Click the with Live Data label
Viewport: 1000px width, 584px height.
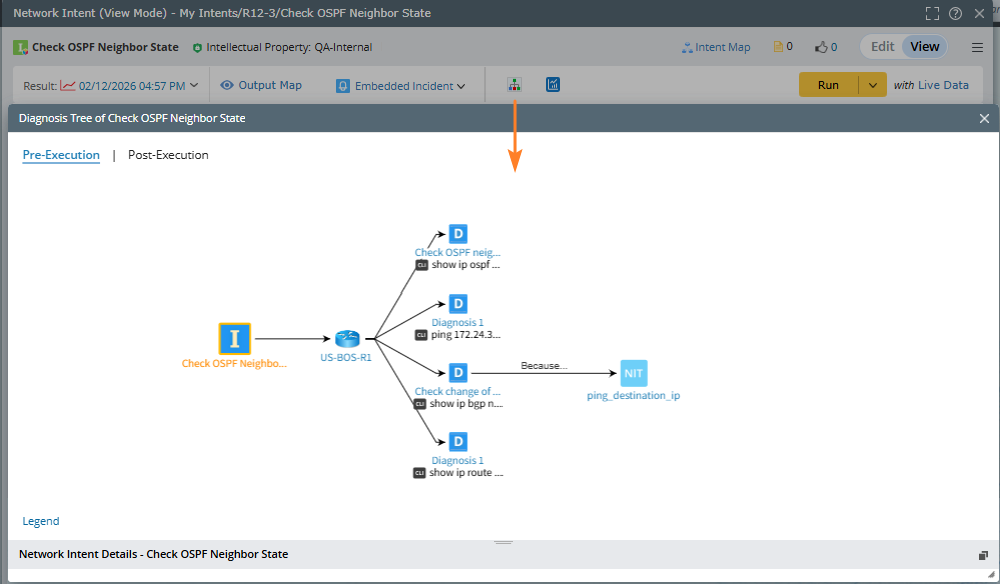point(931,85)
